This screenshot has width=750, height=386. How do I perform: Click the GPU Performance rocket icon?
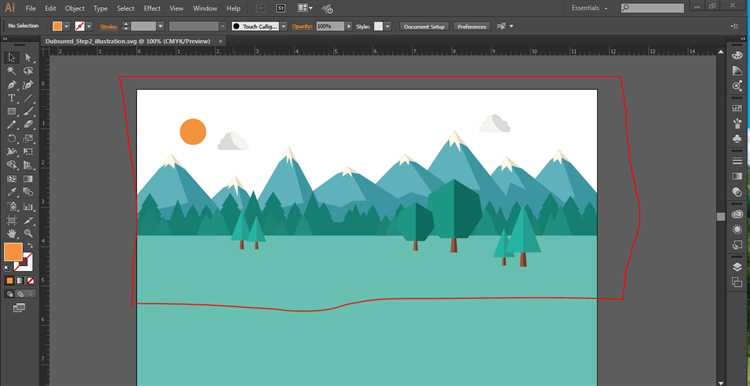327,9
